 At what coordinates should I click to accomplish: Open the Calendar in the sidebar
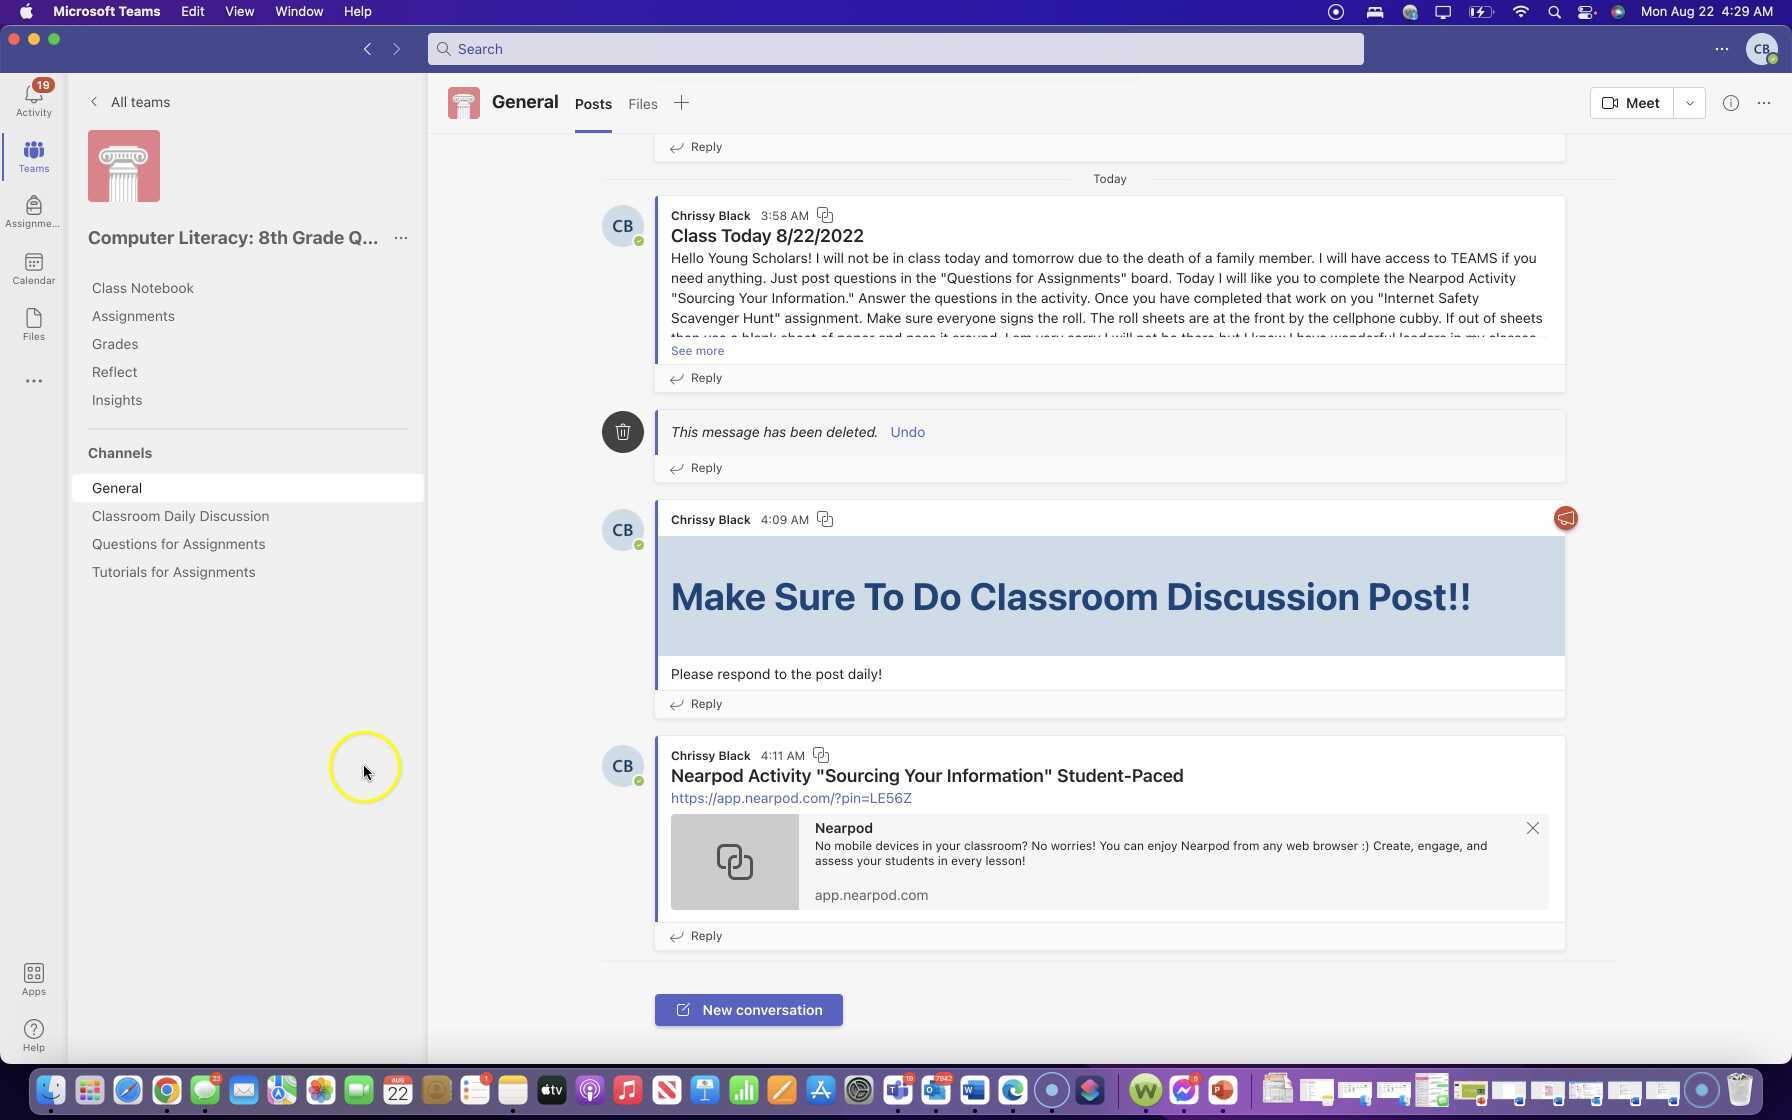point(33,268)
